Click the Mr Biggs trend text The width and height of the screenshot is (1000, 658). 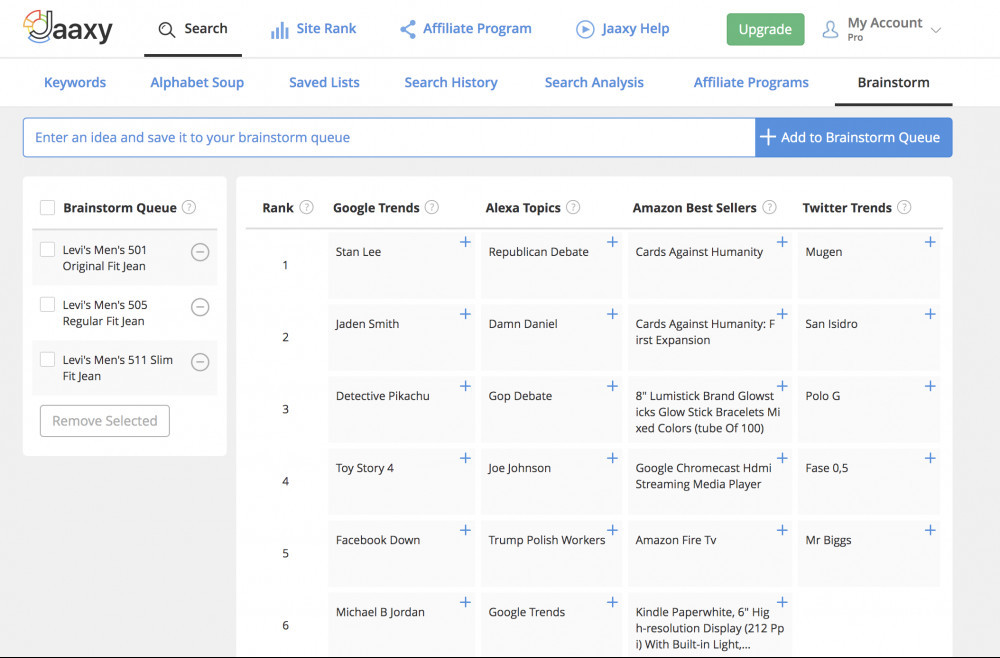(828, 540)
